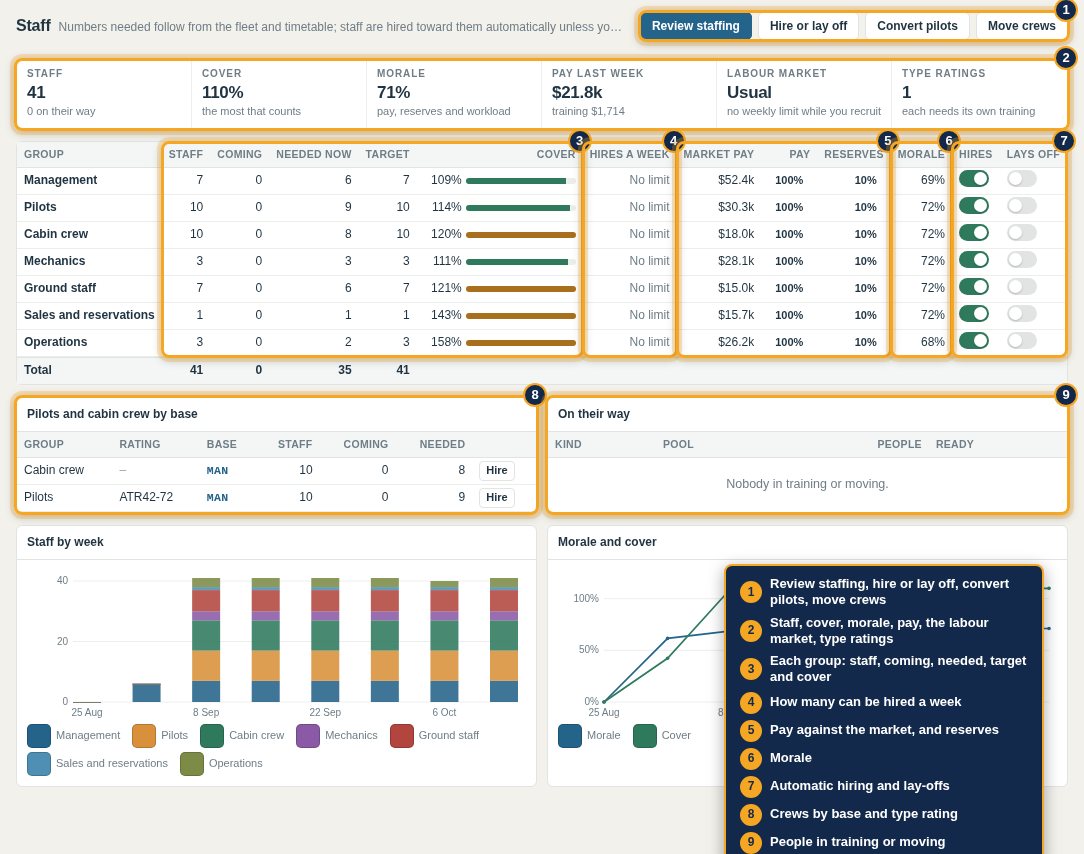Click the Cover legend swatch
The width and height of the screenshot is (1084, 854).
644,736
